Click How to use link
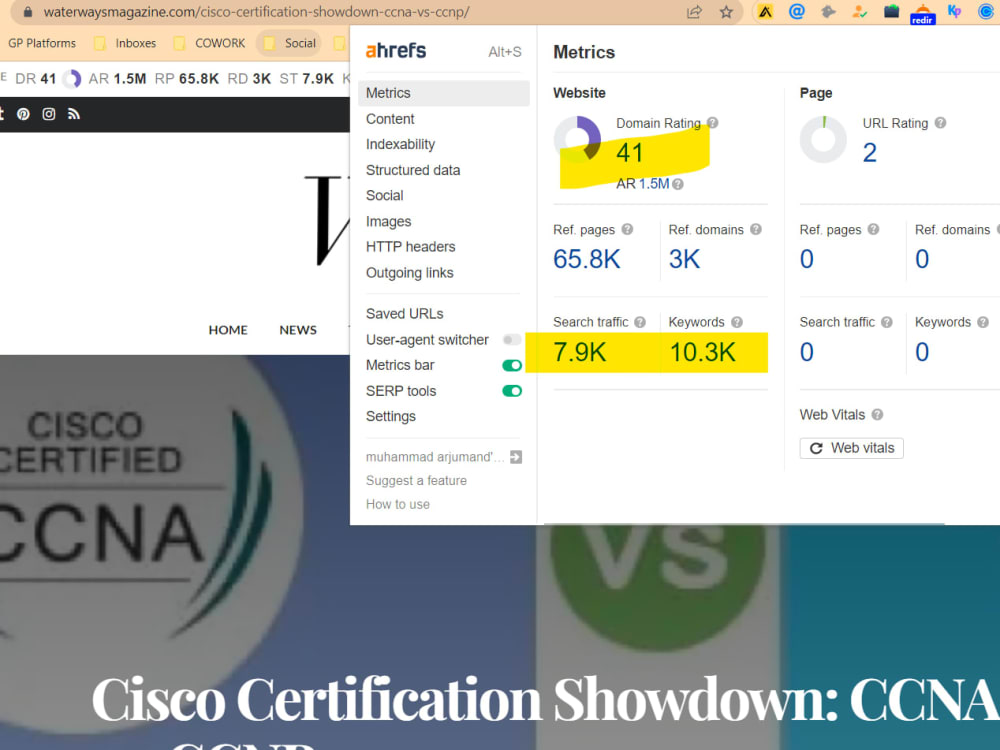 [397, 504]
